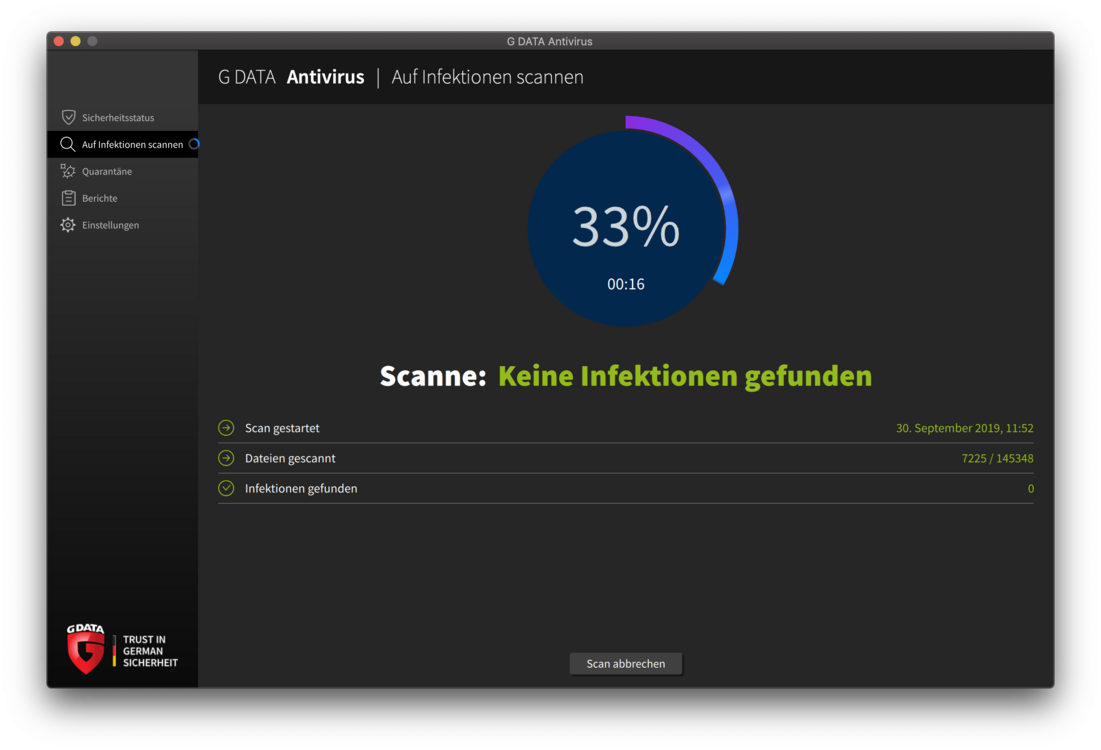This screenshot has height=750, width=1101.
Task: Click the checkmark icon beside Infektionen gefunden
Action: (x=226, y=488)
